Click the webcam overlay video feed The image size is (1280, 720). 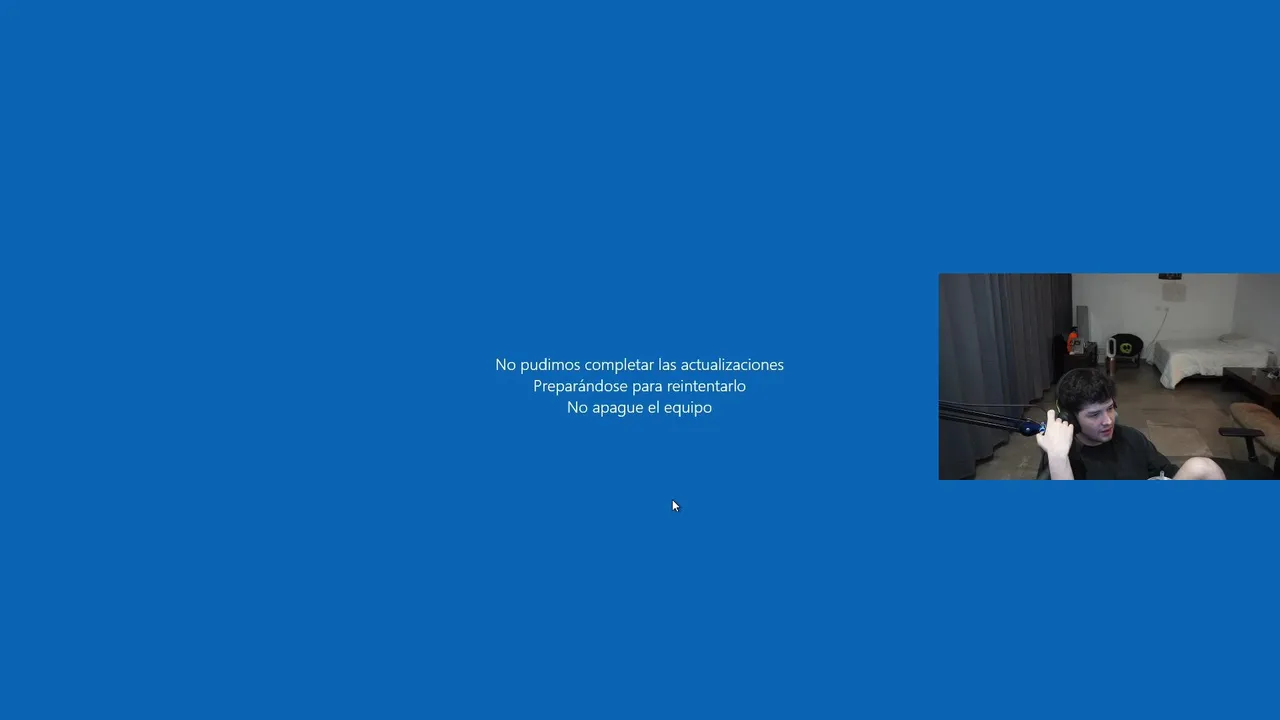pyautogui.click(x=1109, y=377)
